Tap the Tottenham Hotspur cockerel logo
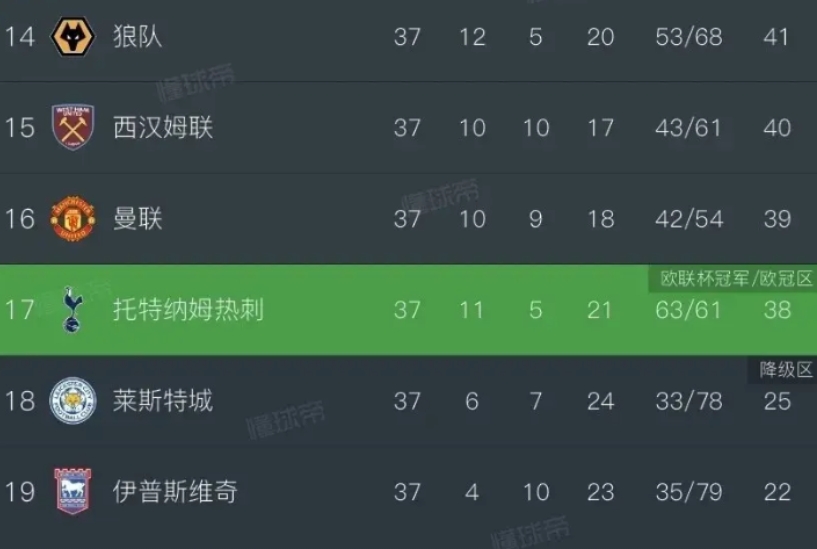This screenshot has width=817, height=549. [x=72, y=309]
